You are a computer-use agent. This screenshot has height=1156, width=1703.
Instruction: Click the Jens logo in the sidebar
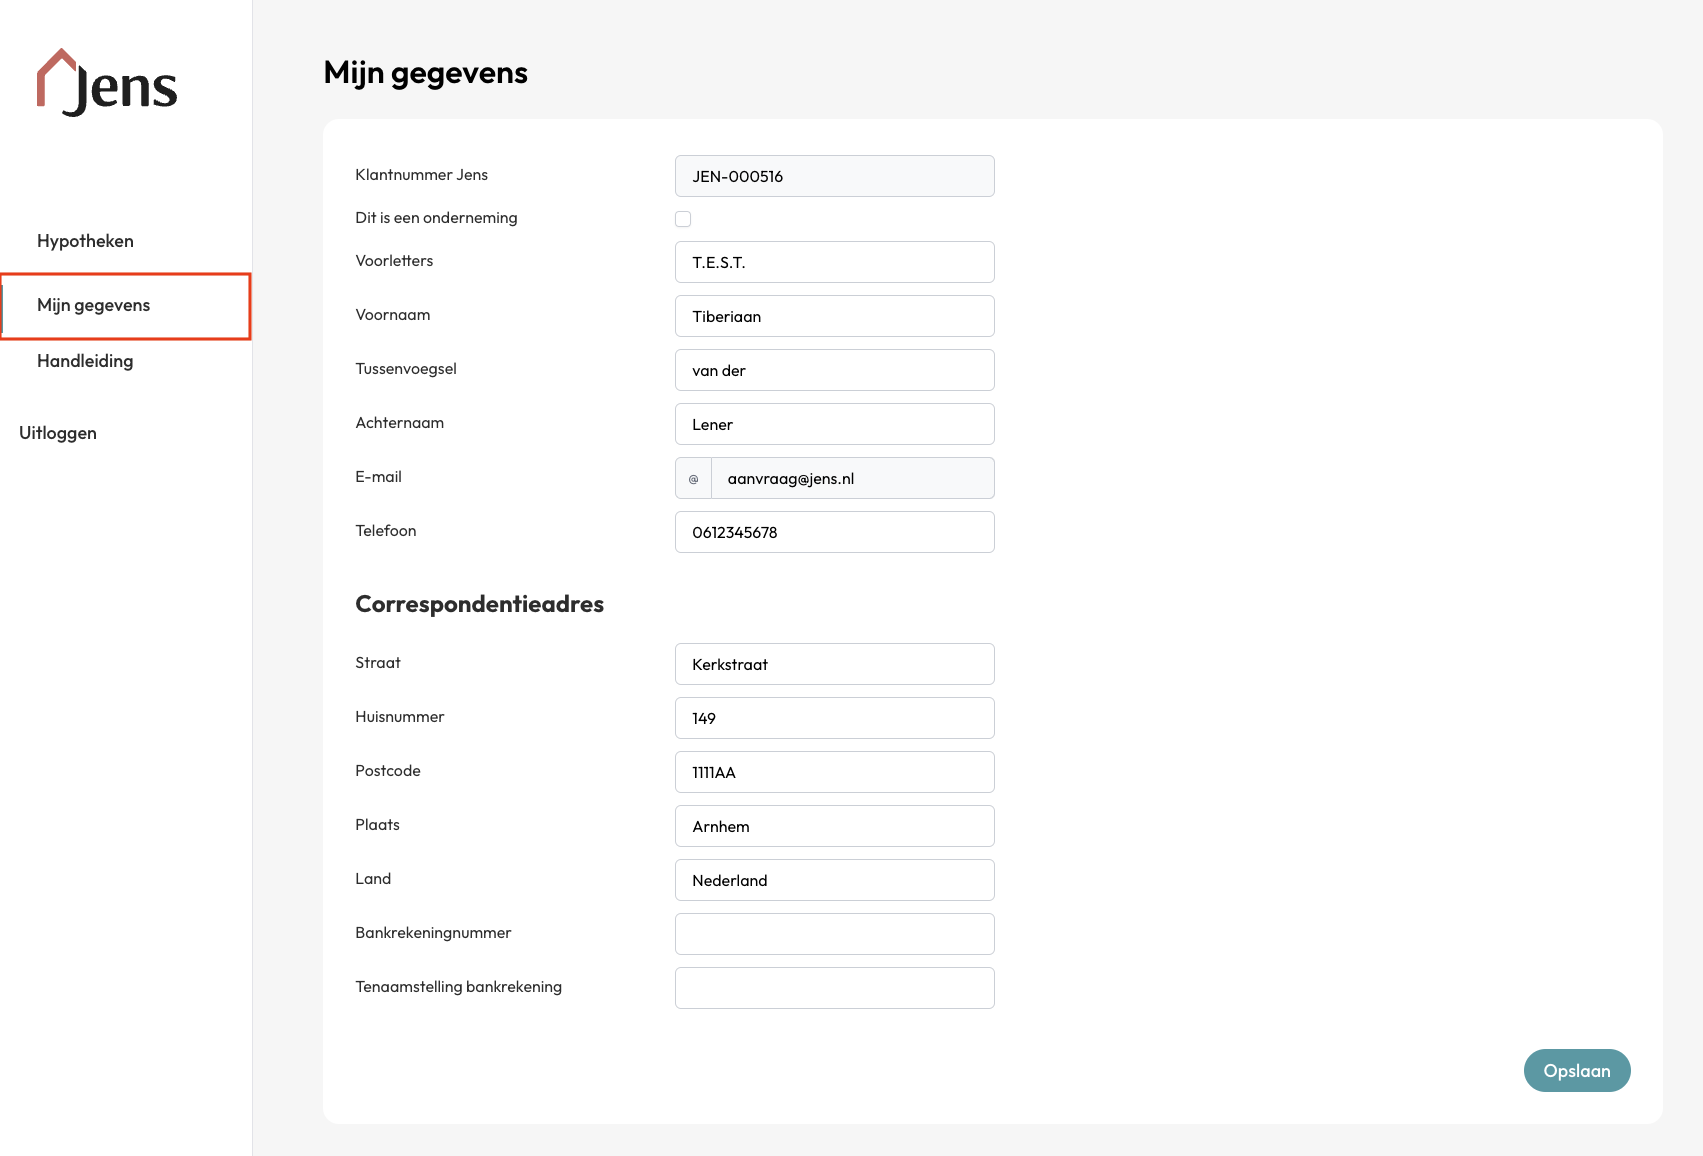coord(107,83)
